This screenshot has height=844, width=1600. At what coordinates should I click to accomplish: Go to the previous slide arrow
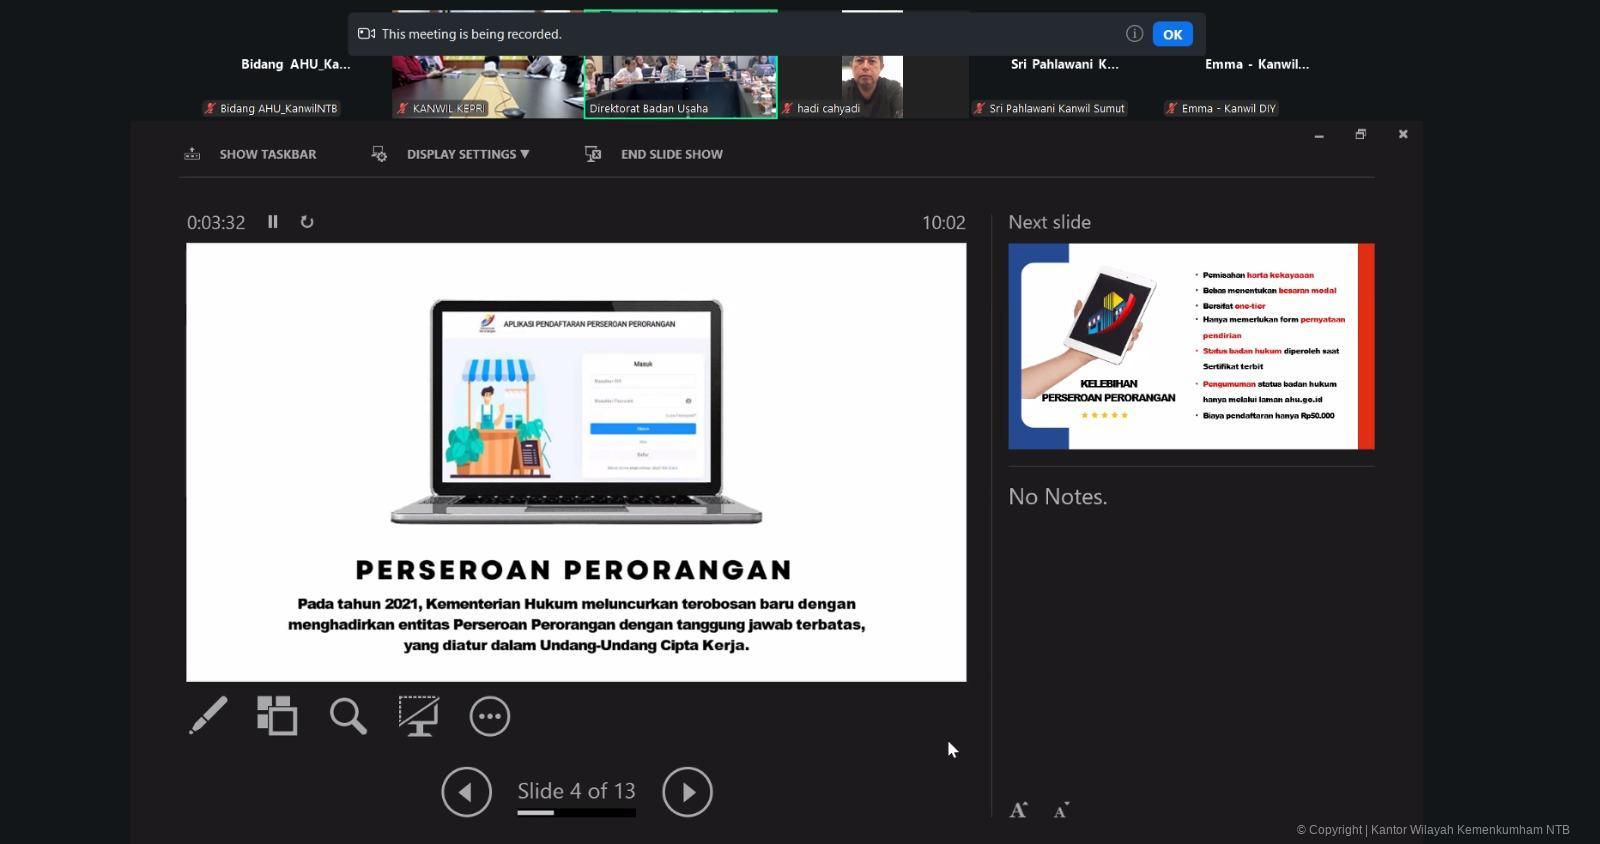tap(466, 792)
